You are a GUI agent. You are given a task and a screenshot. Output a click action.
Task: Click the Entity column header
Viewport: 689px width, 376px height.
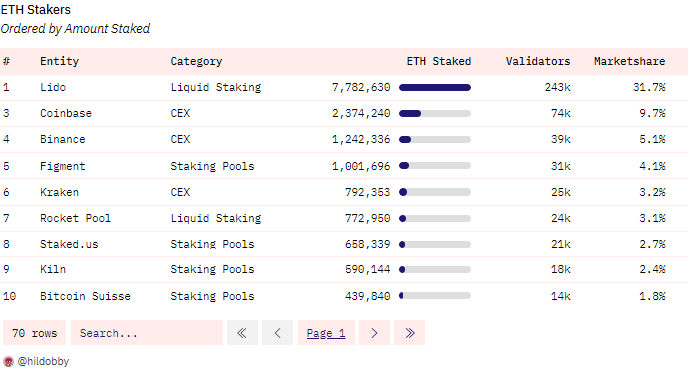point(59,61)
